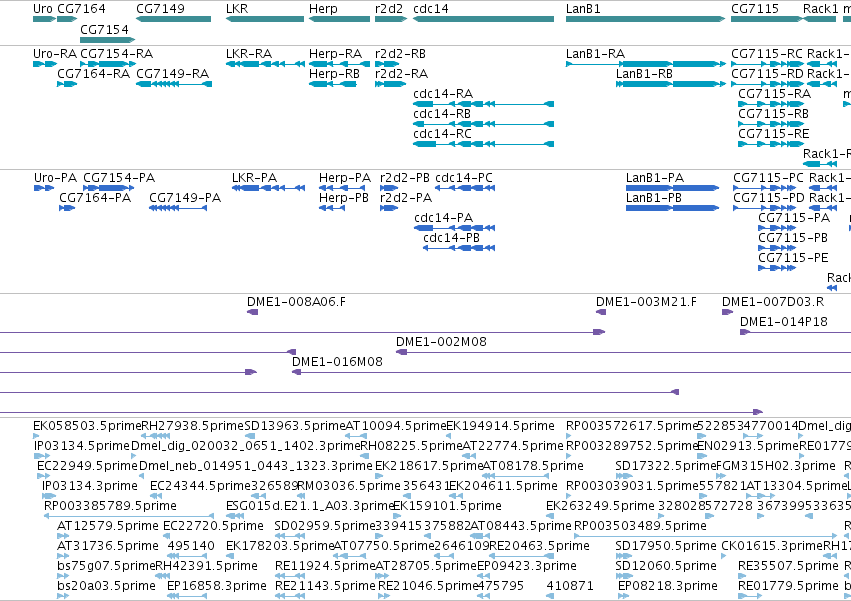Screen dimensions: 851x601
Task: Select BAC end DME1-008A06.F
Action: point(252,312)
